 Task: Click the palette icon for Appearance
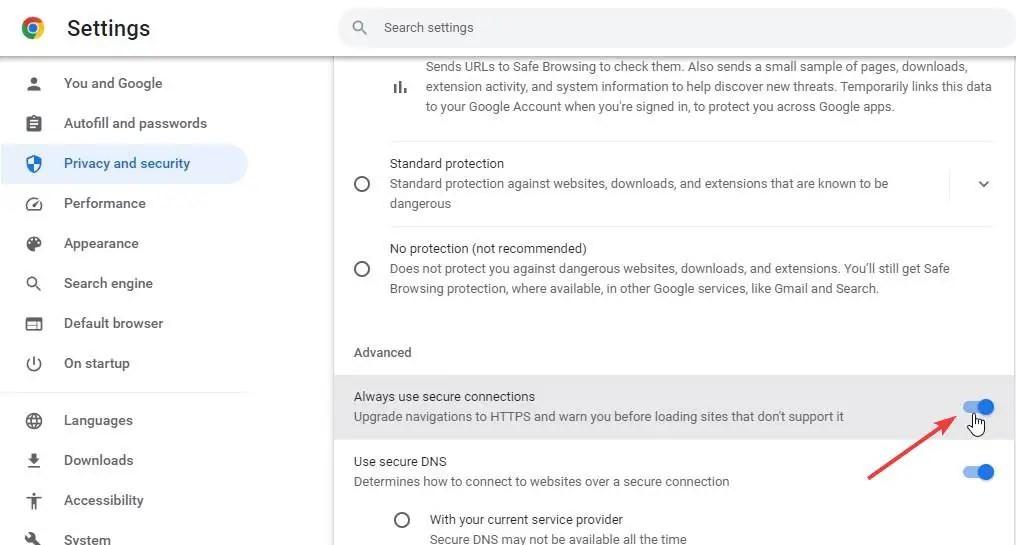(34, 244)
